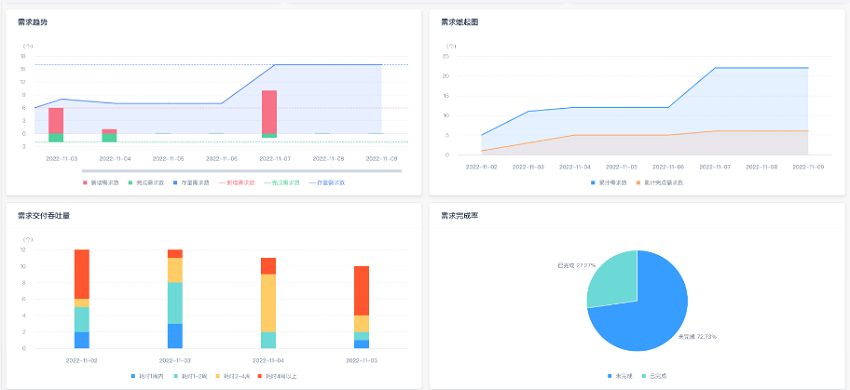850x390 pixels.
Task: Click the 需求交付吞吐量 chart title
Action: 43,215
